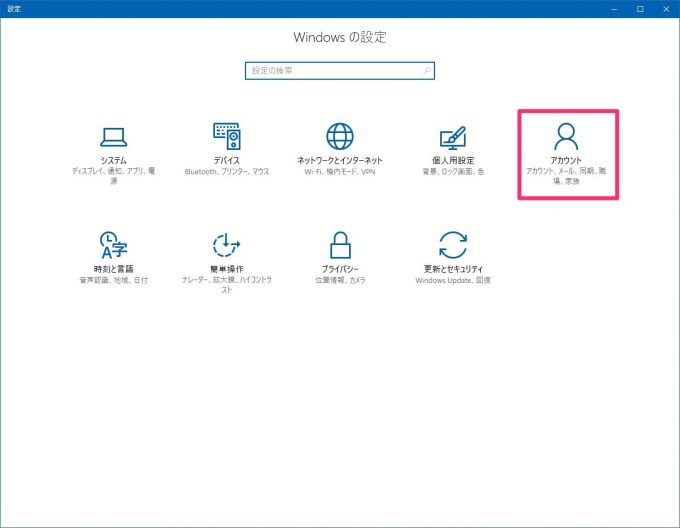Open the ネットワークとインターネット globe icon
Image resolution: width=680 pixels, height=528 pixels.
click(x=340, y=136)
